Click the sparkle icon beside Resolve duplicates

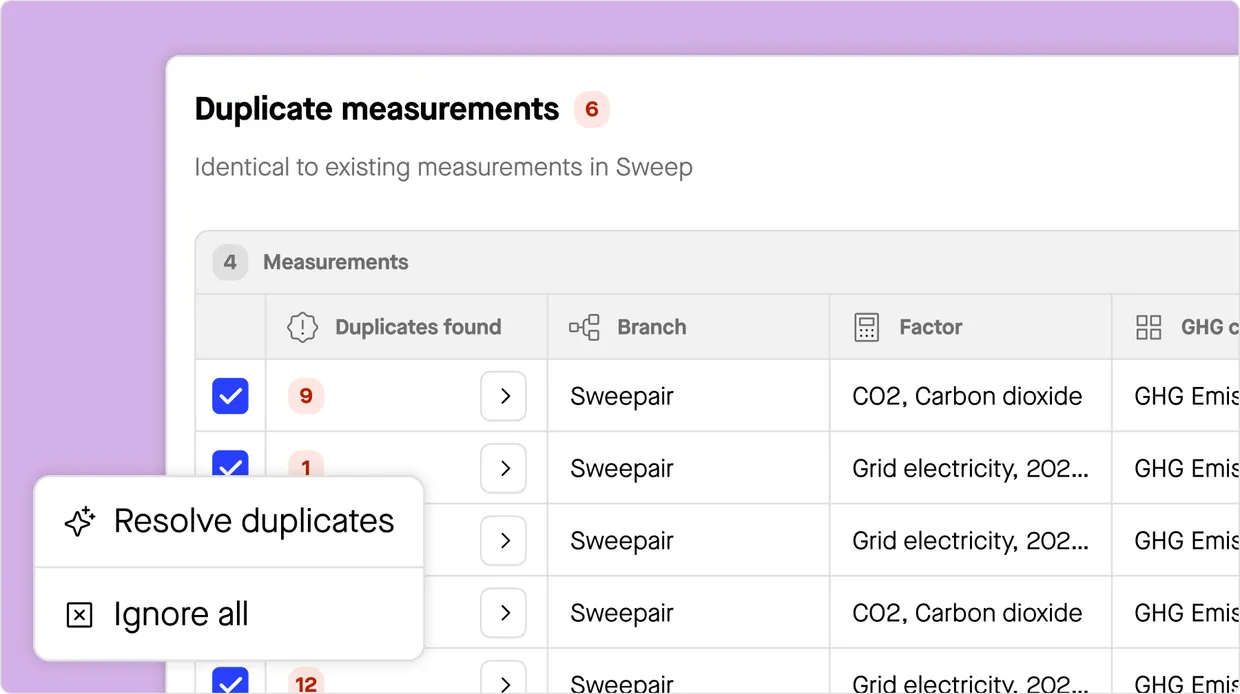[79, 522]
